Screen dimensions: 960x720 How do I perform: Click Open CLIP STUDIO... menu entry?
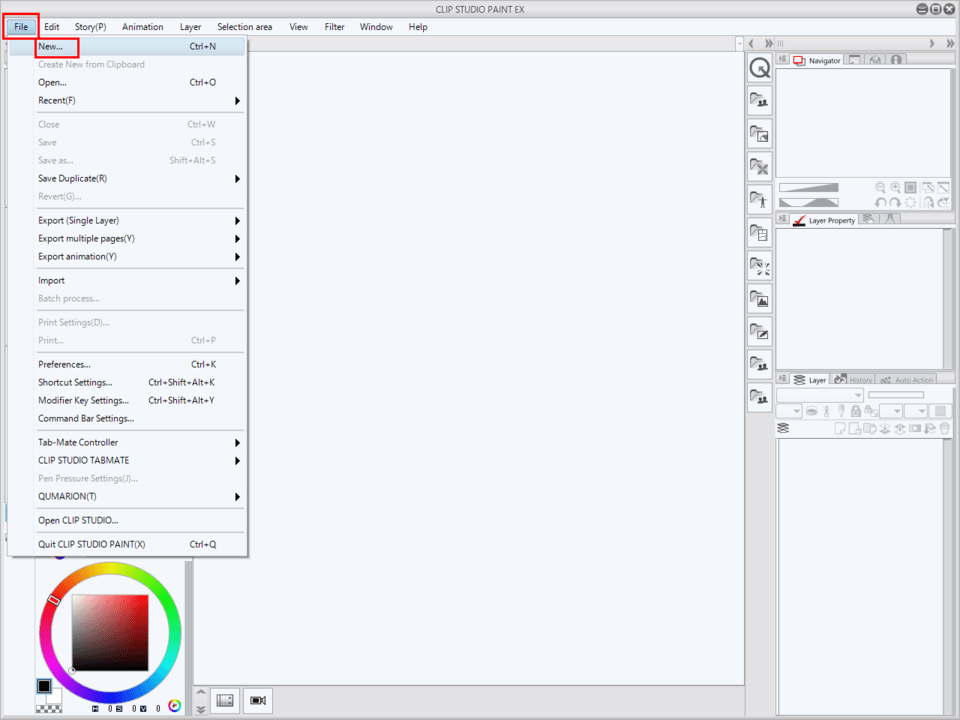pos(78,520)
